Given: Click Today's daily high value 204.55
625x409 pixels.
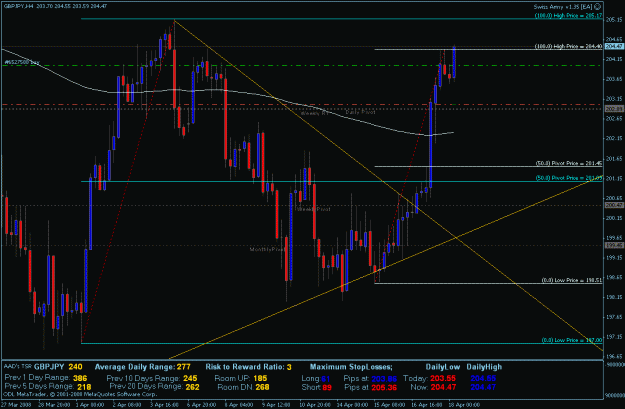Looking at the screenshot, I should 483,378.
